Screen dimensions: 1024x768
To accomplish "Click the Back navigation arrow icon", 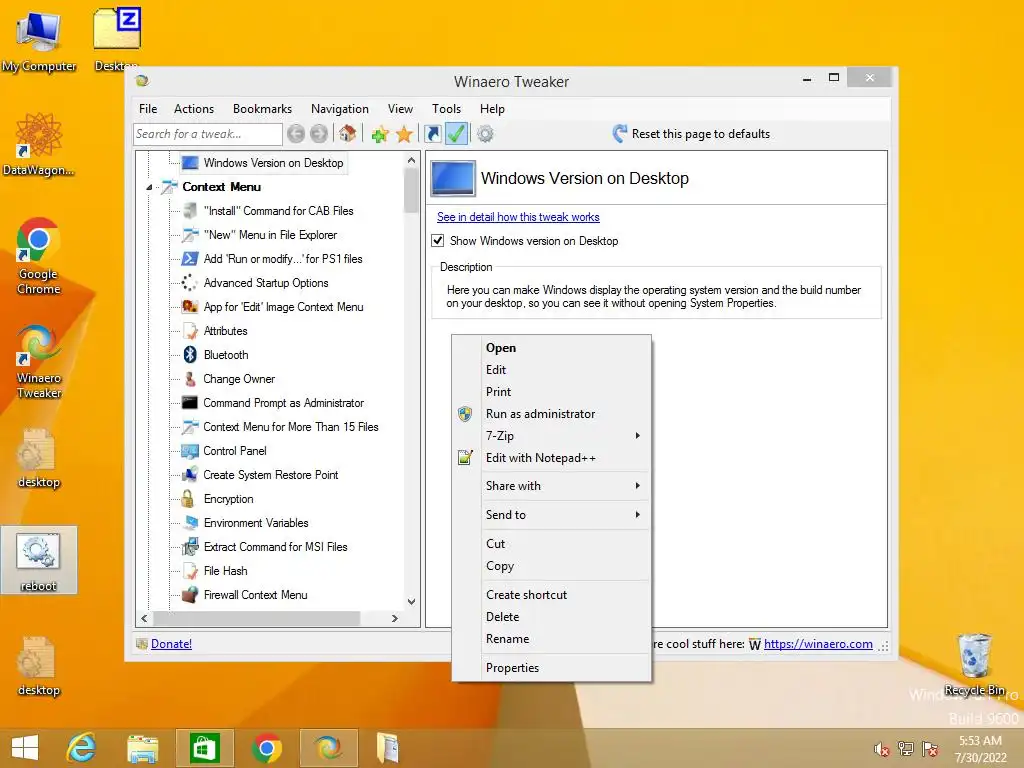I will click(296, 134).
